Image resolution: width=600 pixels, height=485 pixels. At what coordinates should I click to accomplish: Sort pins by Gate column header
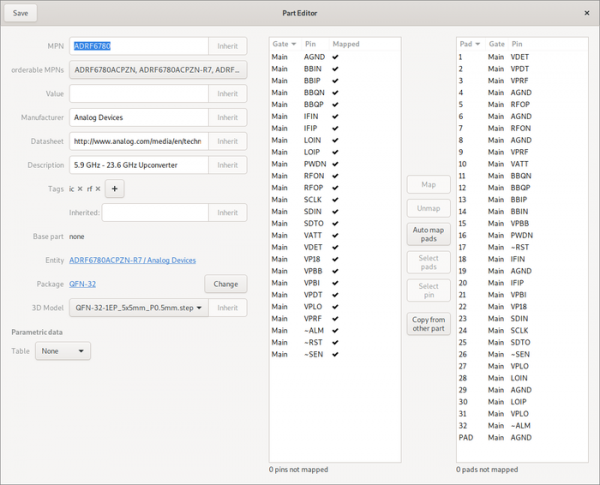click(x=282, y=44)
